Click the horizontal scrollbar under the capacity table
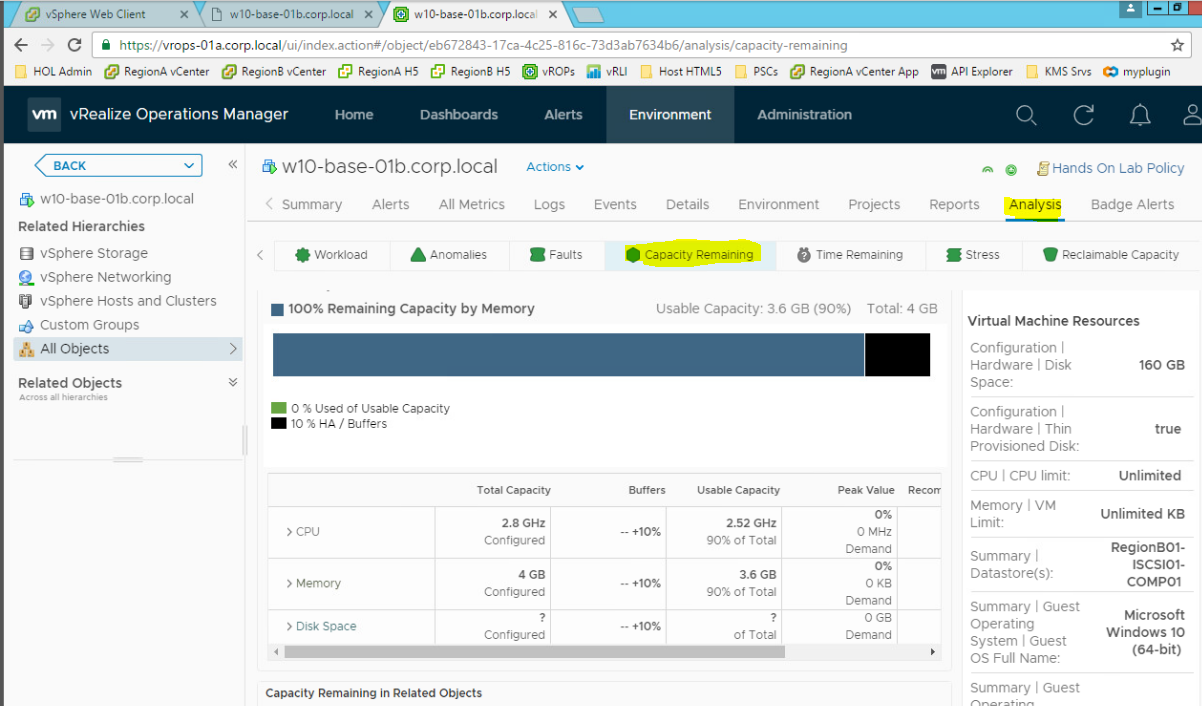Image resolution: width=1202 pixels, height=706 pixels. 535,651
